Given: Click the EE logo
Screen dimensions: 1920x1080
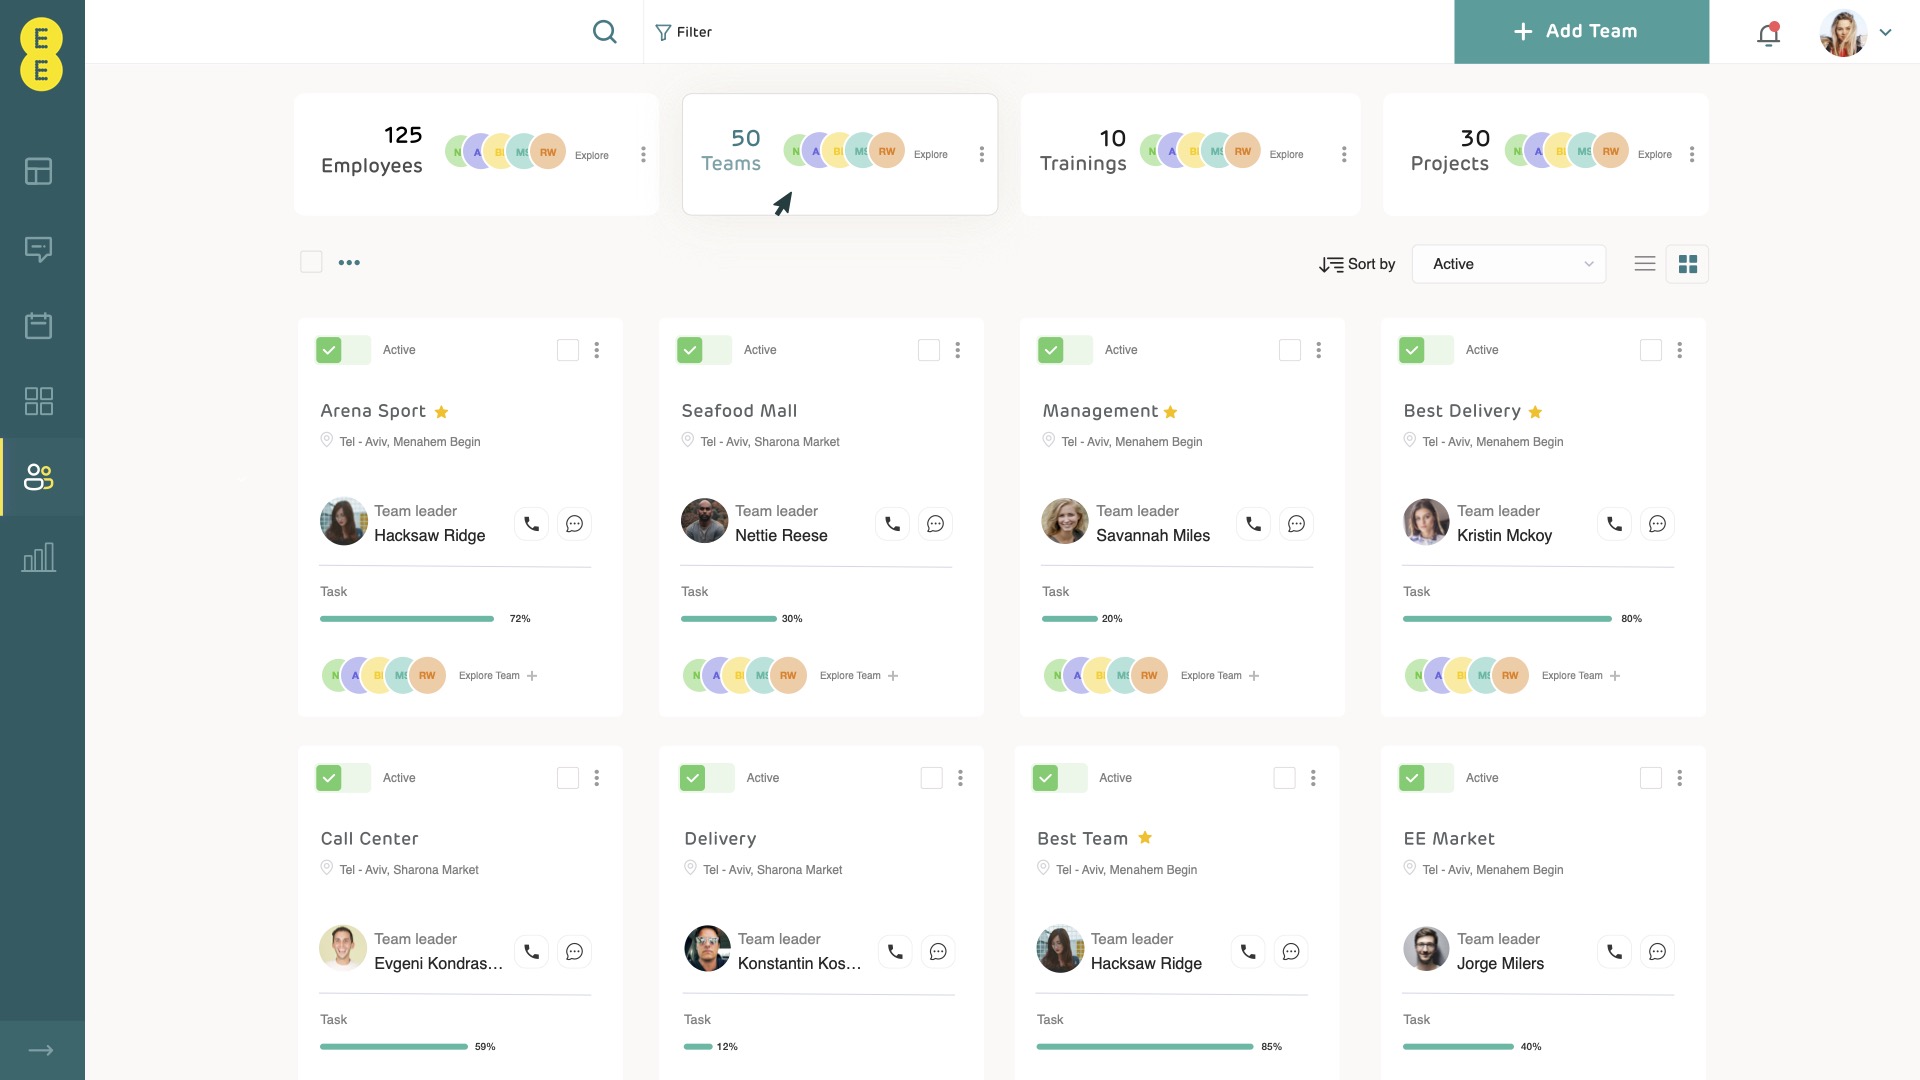Looking at the screenshot, I should pos(41,54).
